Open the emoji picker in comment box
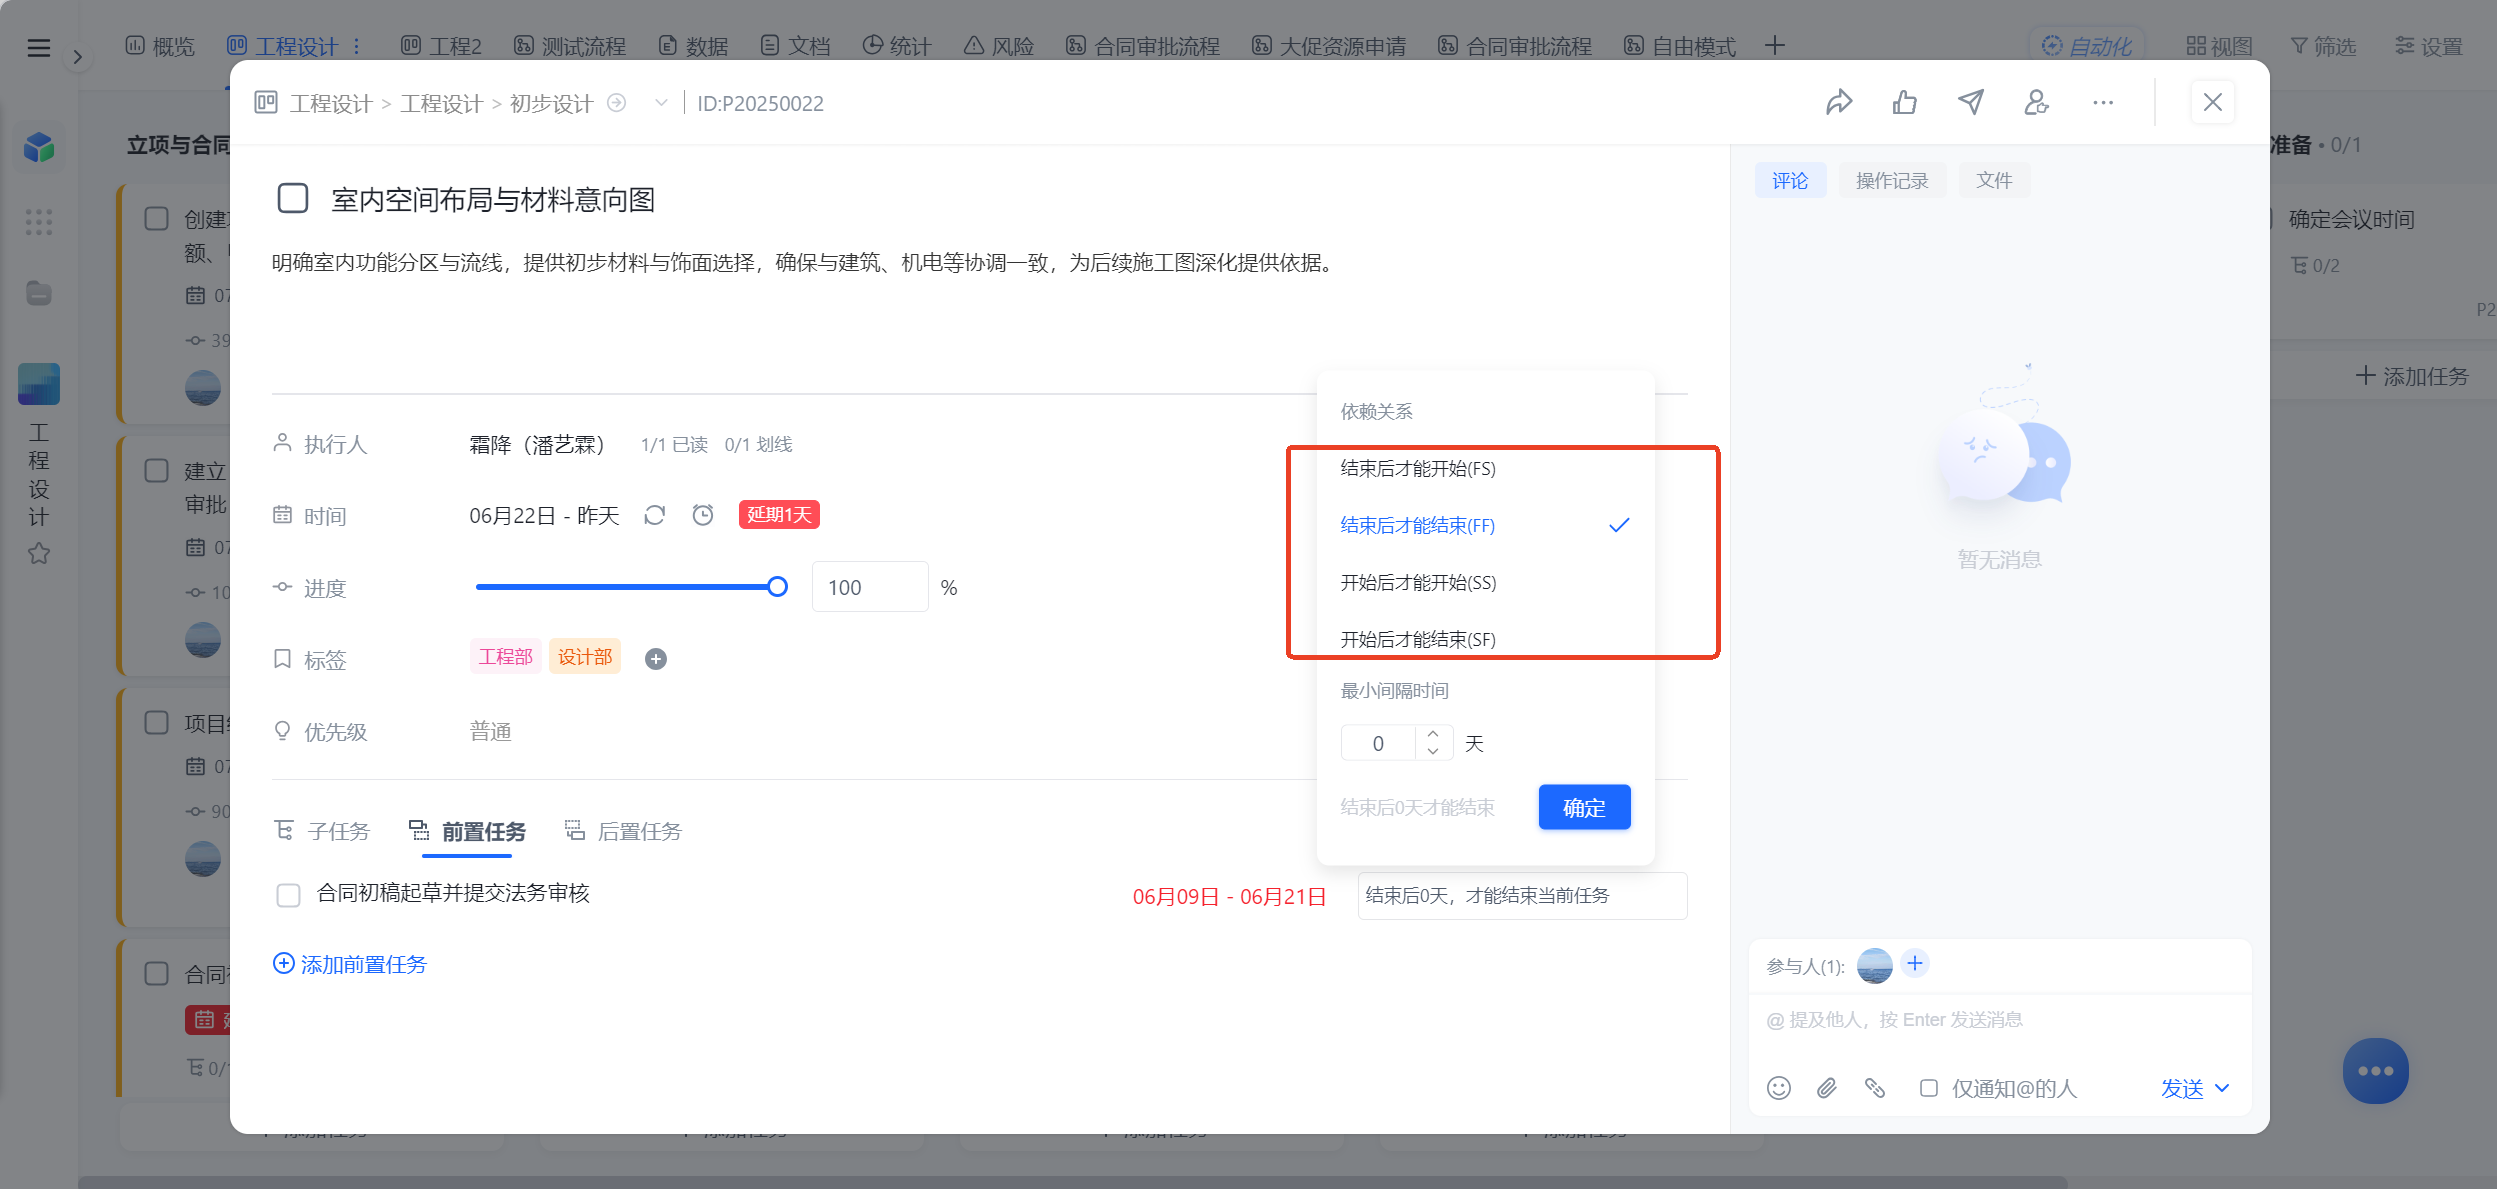Image resolution: width=2497 pixels, height=1189 pixels. click(1779, 1088)
